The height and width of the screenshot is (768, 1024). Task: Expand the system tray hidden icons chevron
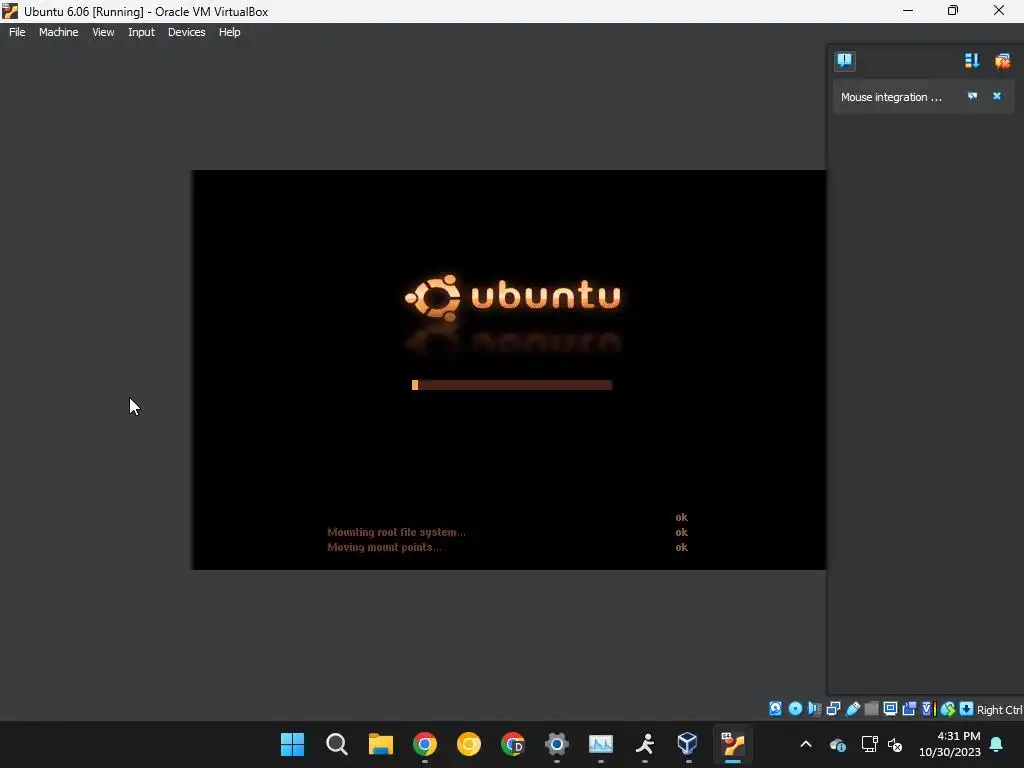[806, 744]
